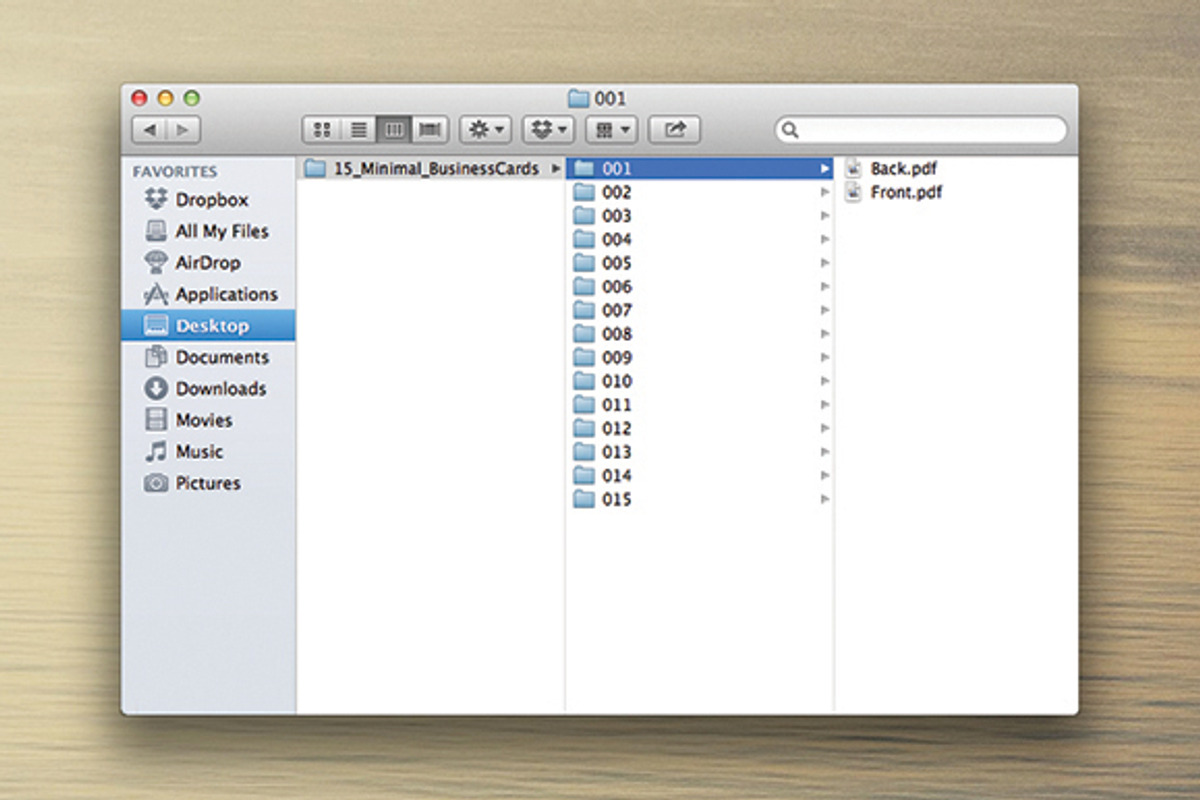1200x800 pixels.
Task: Select the Back.pdf file
Action: (x=956, y=169)
